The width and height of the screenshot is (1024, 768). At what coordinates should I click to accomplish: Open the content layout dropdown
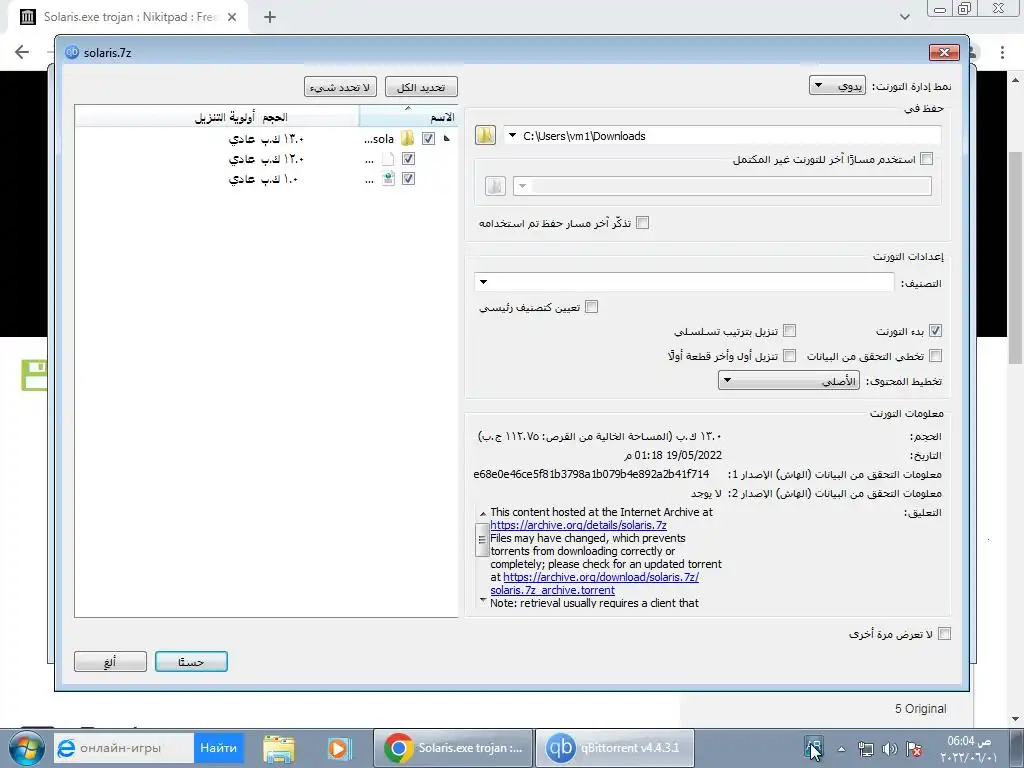788,381
